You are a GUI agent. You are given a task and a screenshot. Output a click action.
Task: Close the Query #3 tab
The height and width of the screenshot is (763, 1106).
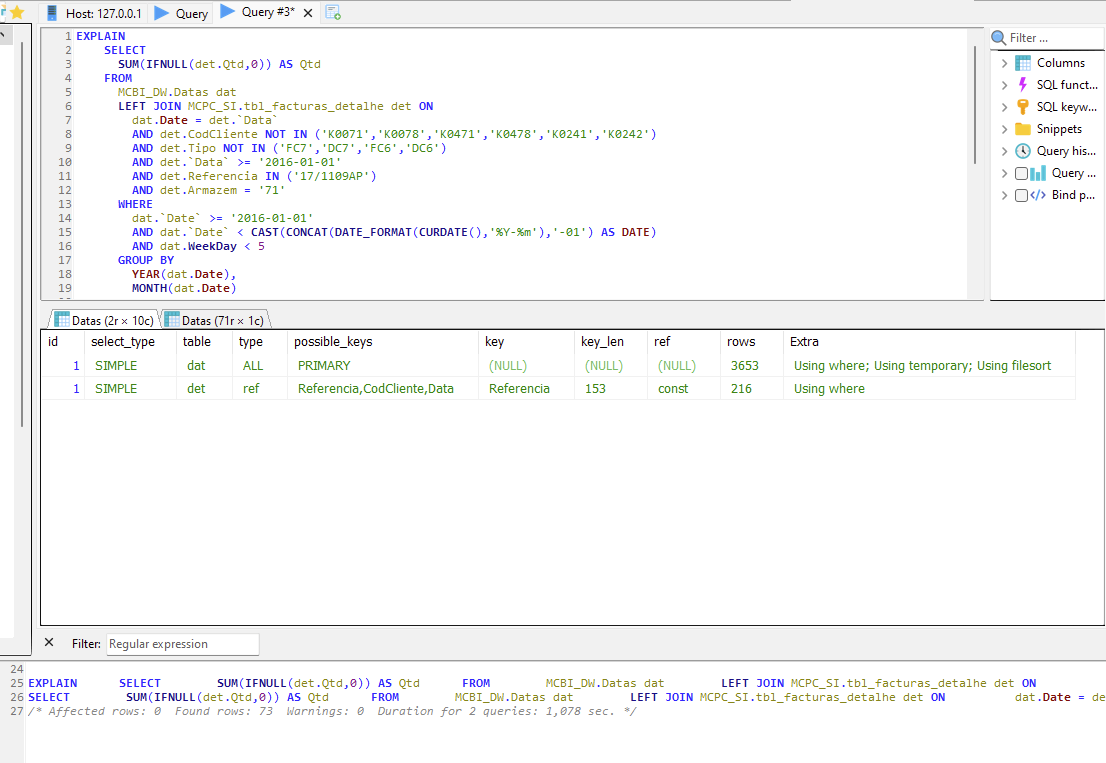pos(306,13)
